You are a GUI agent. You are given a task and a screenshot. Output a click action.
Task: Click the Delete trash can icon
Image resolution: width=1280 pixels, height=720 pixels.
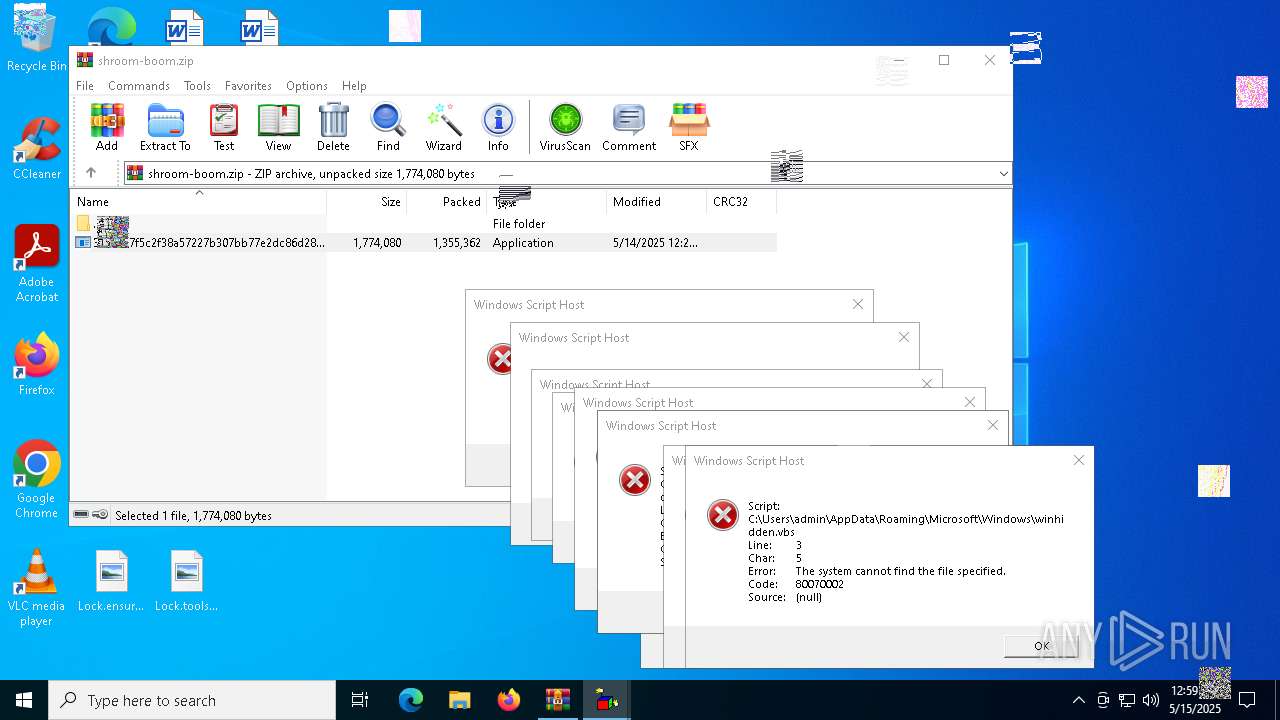[x=333, y=127]
